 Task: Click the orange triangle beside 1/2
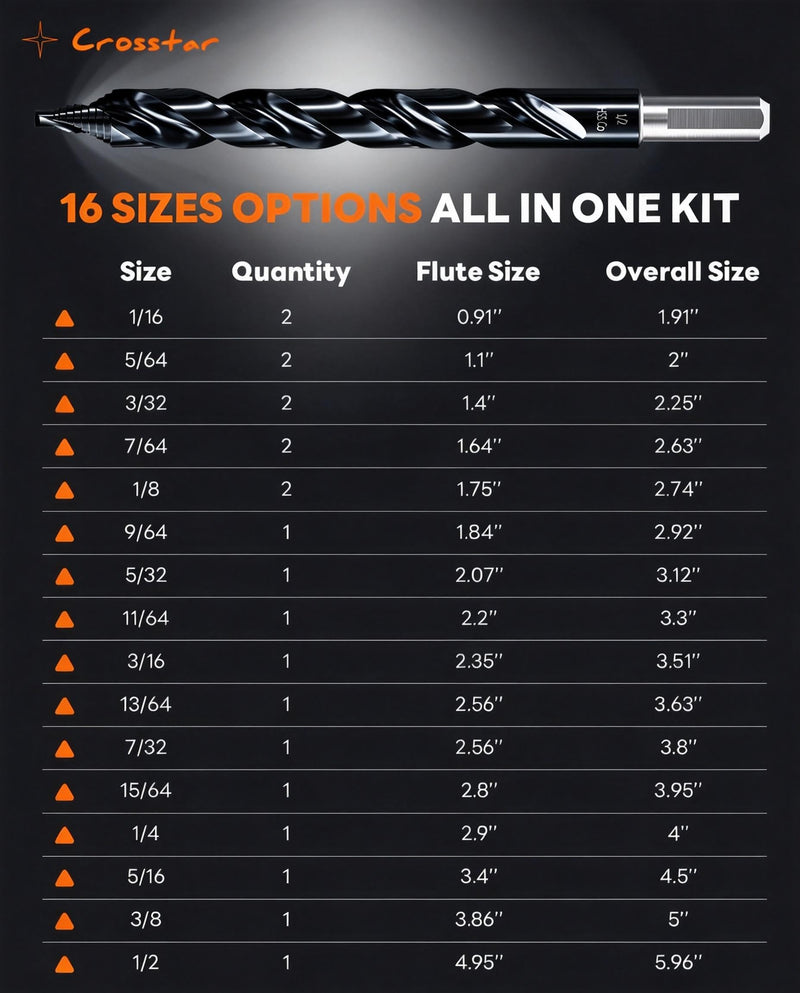[65, 965]
